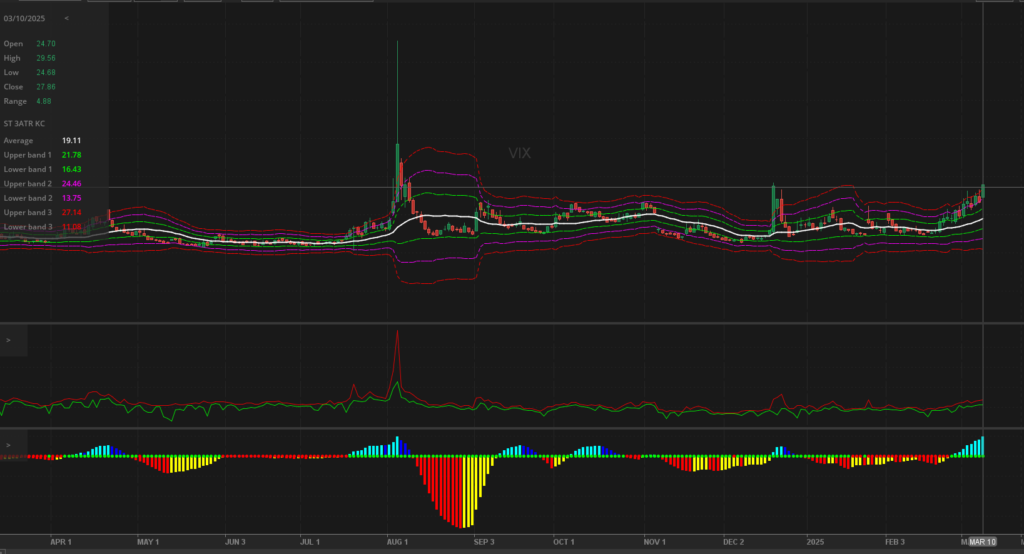Click the Upper band 1 green value
Image resolution: width=1024 pixels, height=554 pixels.
[x=71, y=155]
